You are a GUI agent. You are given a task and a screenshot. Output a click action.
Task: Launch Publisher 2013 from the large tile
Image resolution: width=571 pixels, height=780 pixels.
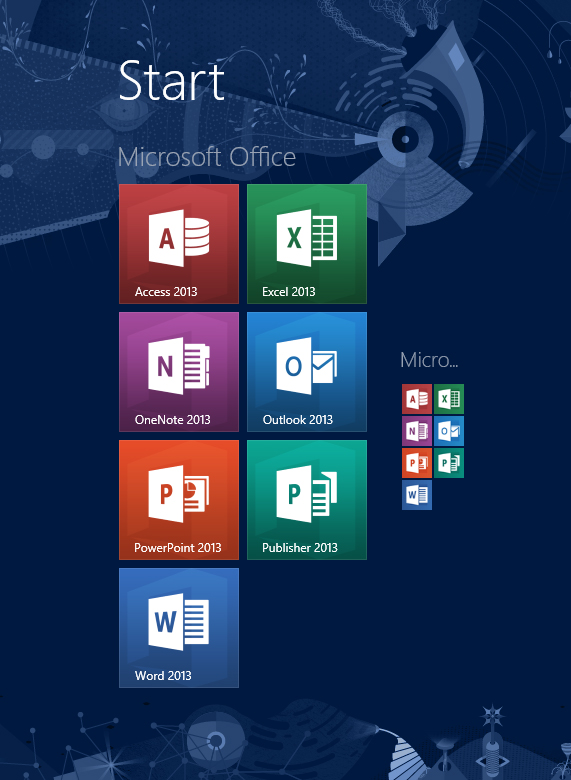pos(307,499)
